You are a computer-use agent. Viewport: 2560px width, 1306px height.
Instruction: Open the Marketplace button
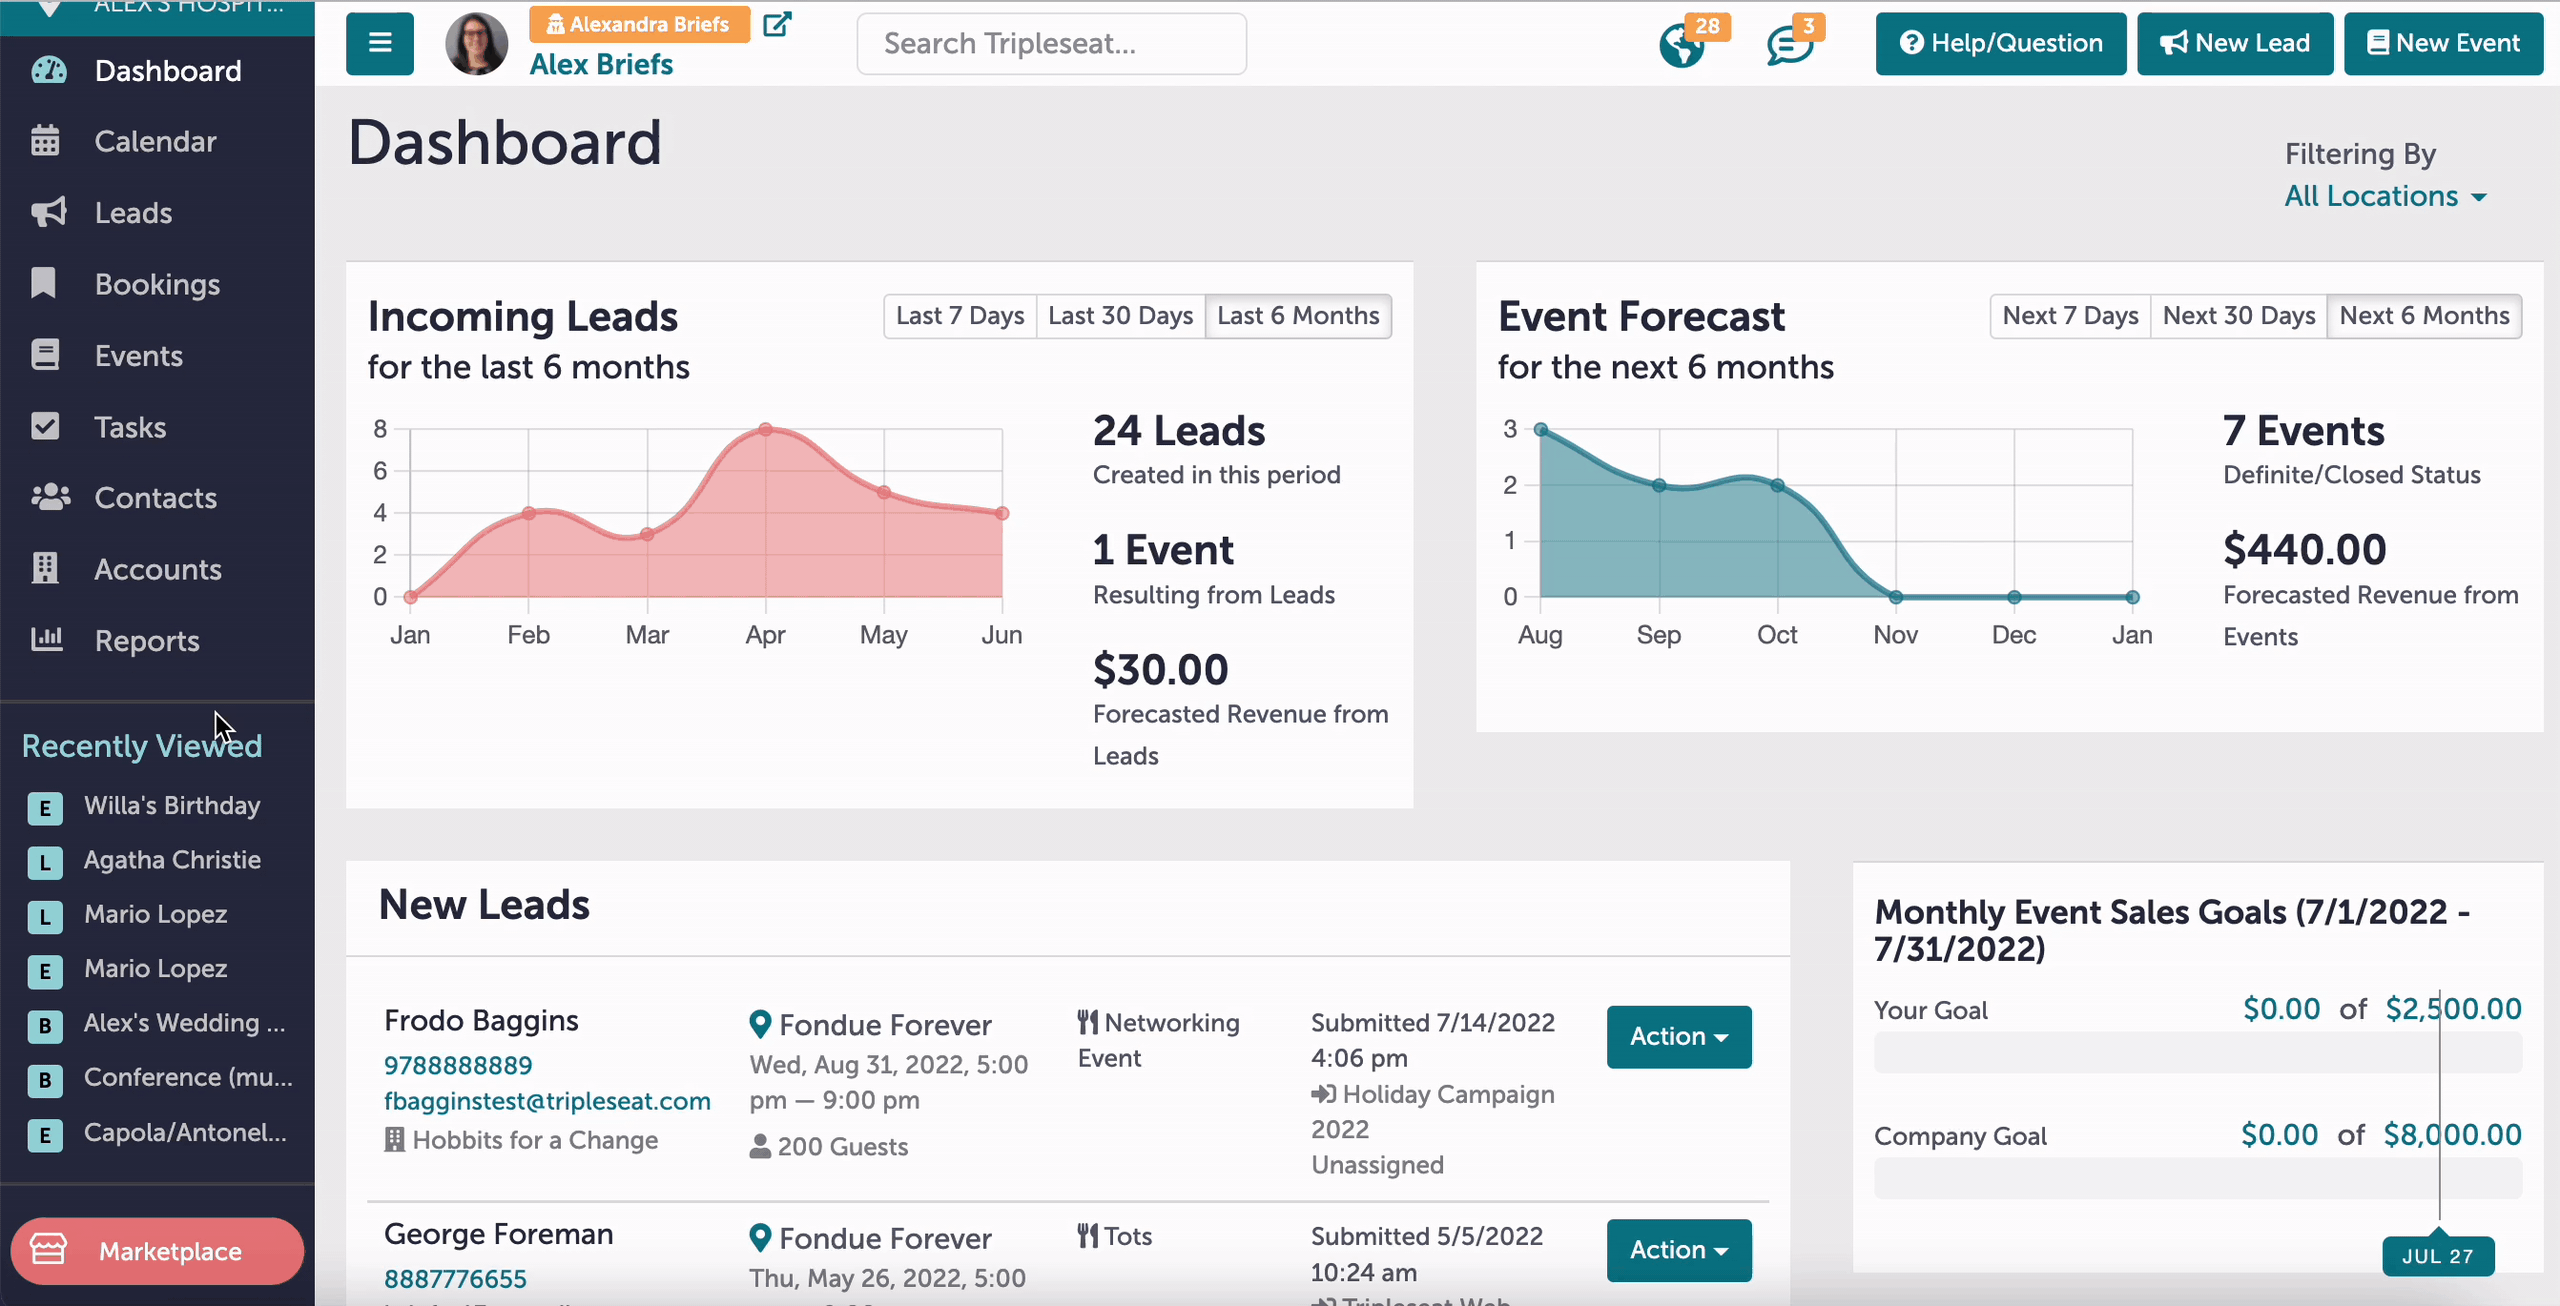click(157, 1250)
